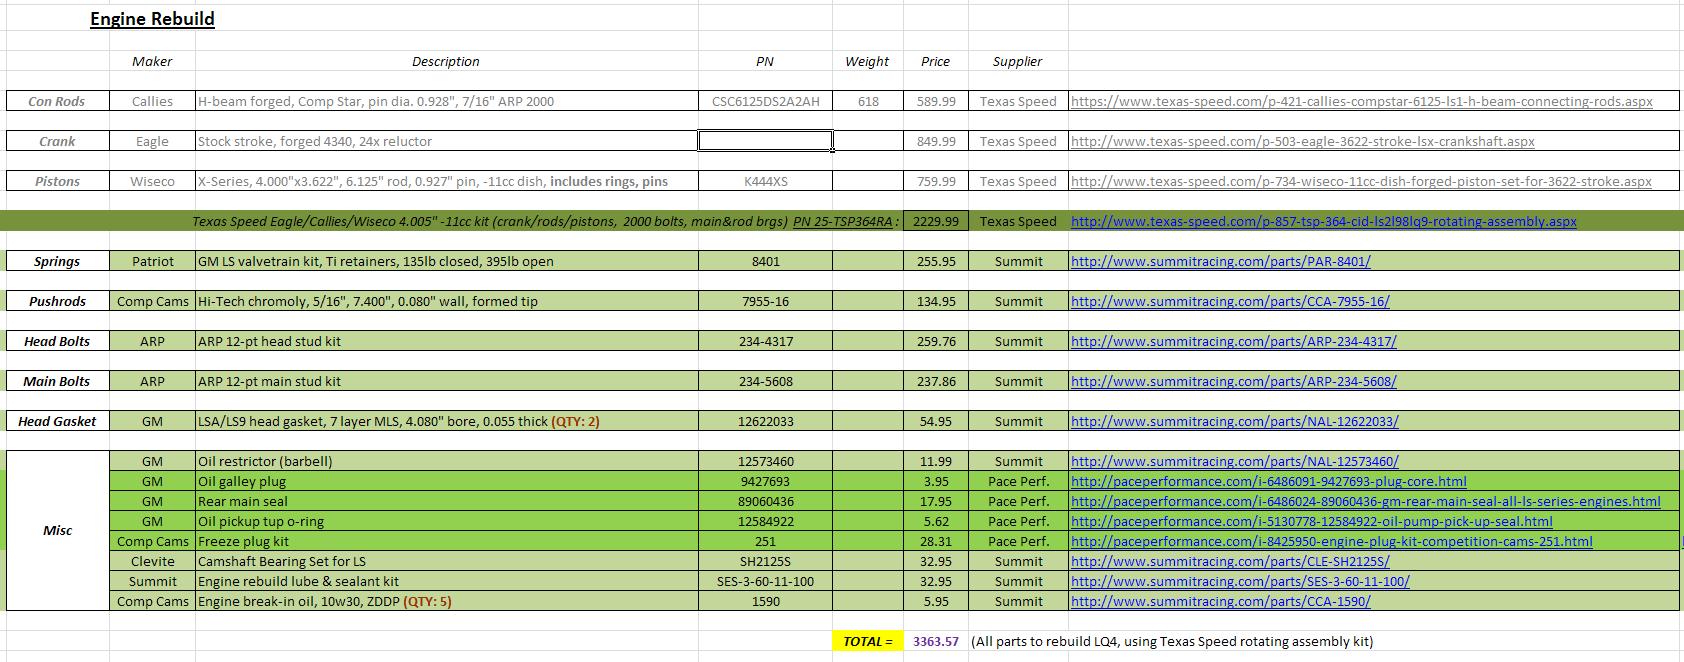
Task: Select the yellow TOTAL = cell
Action: pos(868,641)
